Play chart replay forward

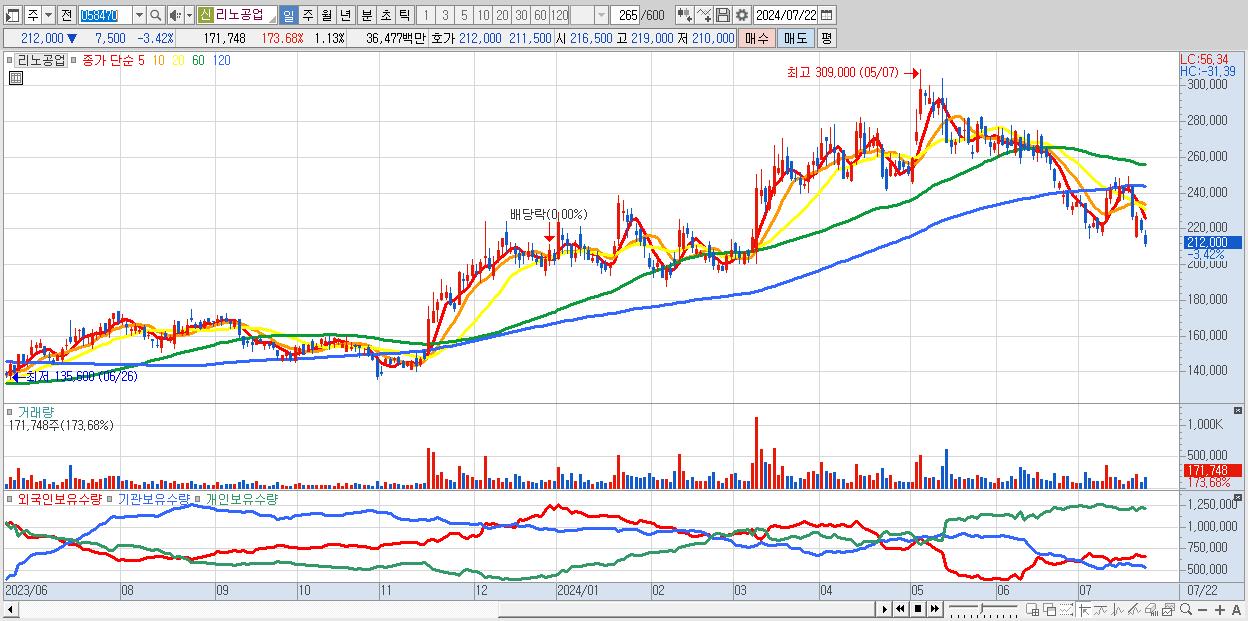(x=885, y=608)
